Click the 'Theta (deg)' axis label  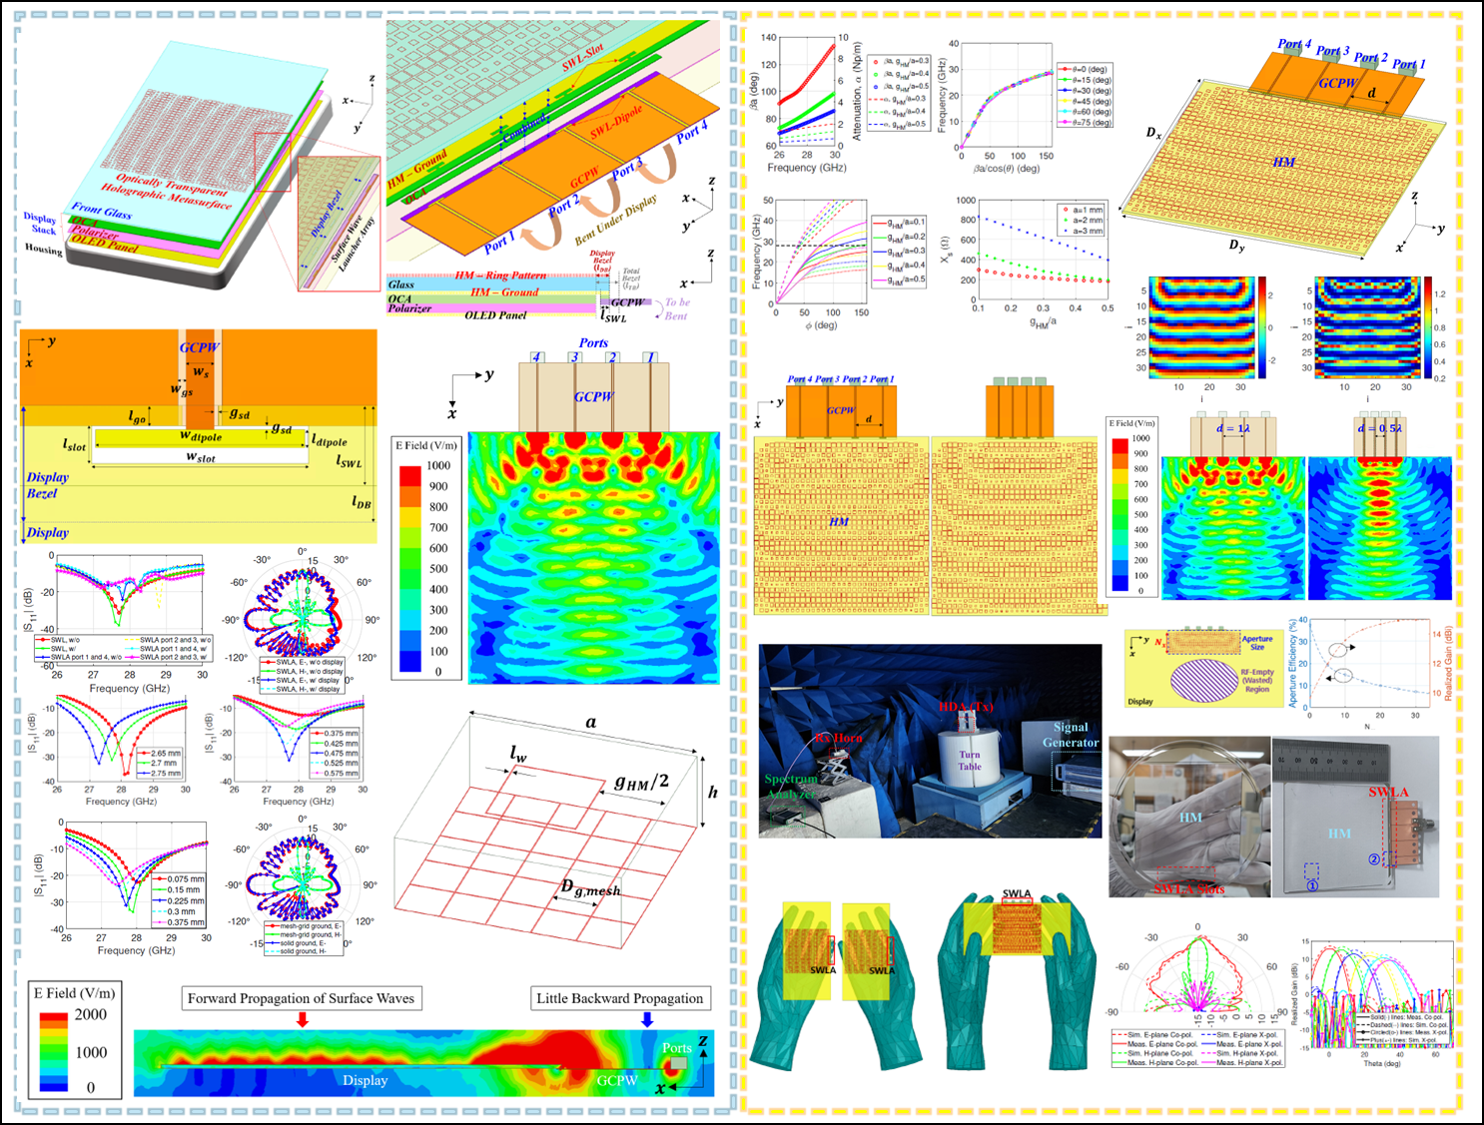(1381, 1063)
